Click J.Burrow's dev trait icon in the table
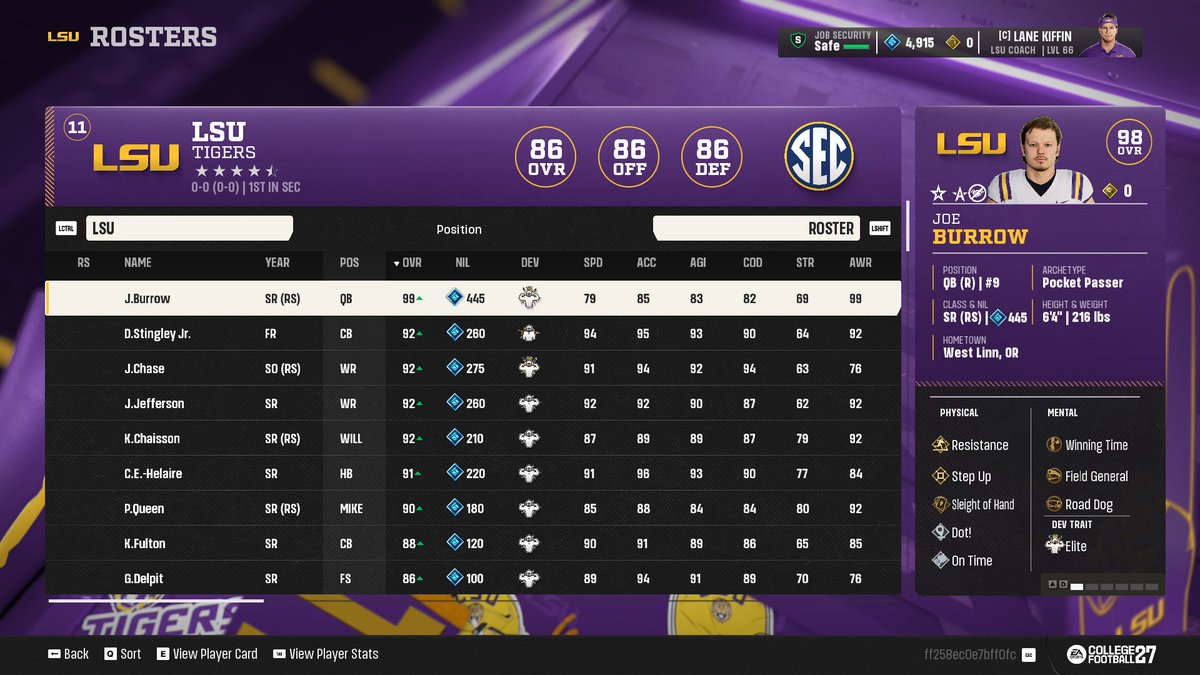This screenshot has height=675, width=1200. coord(530,298)
